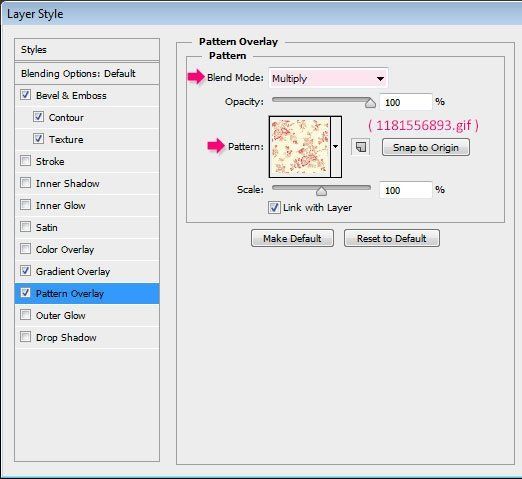
Task: Enable the Satin checkbox
Action: (25, 227)
